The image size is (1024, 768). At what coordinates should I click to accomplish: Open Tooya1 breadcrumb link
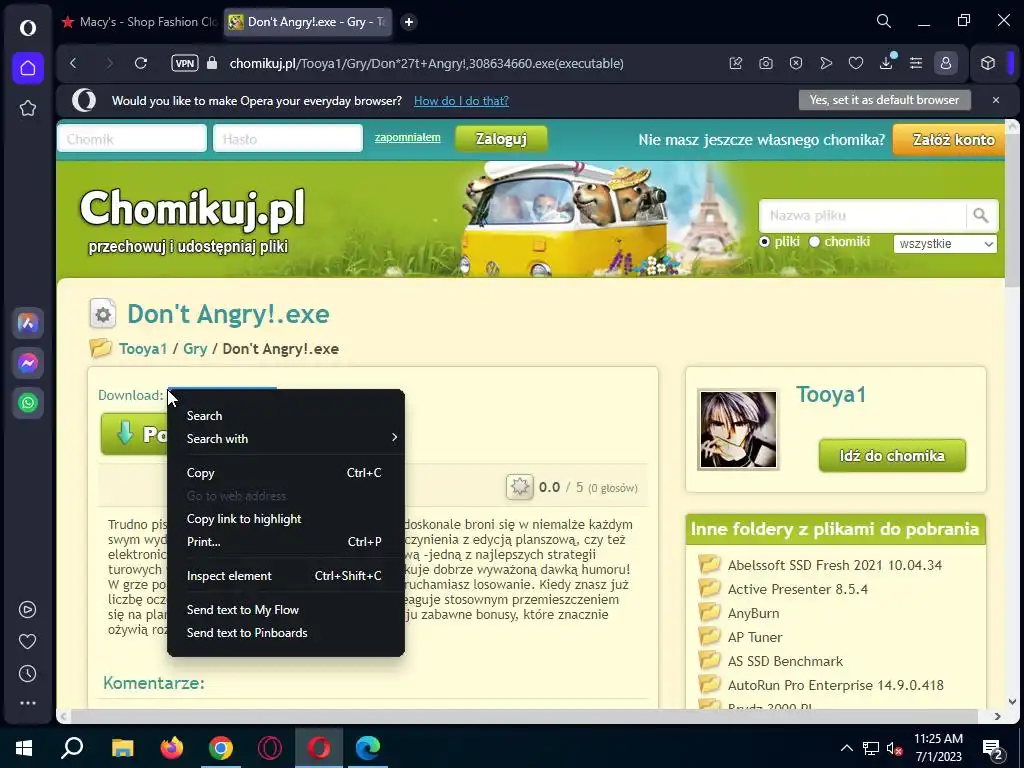(143, 349)
